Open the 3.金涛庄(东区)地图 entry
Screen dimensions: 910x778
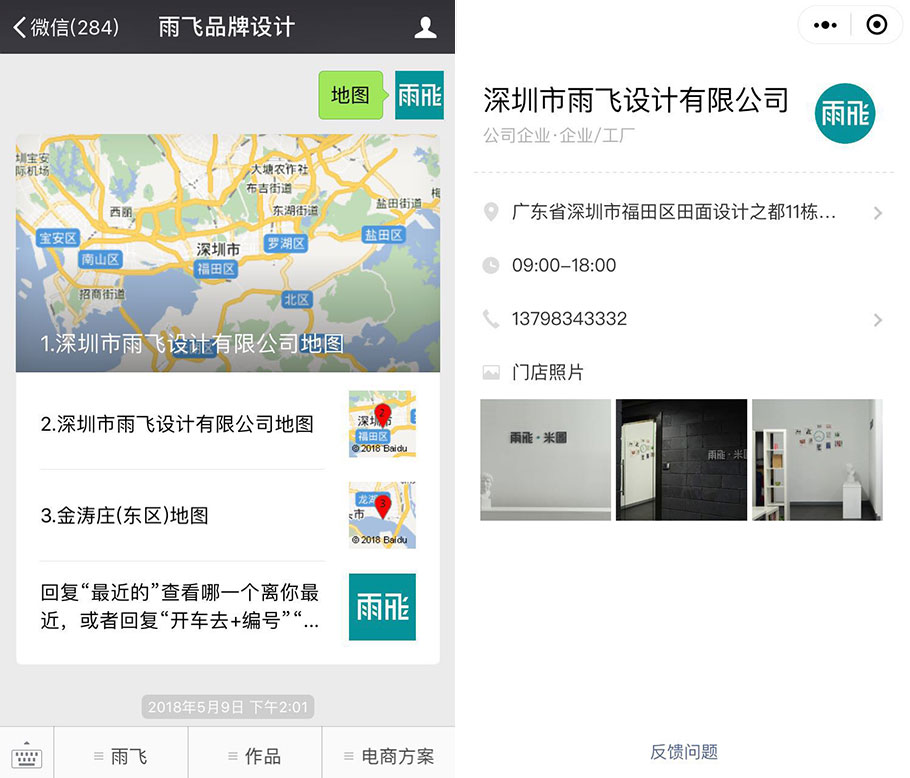tap(228, 515)
